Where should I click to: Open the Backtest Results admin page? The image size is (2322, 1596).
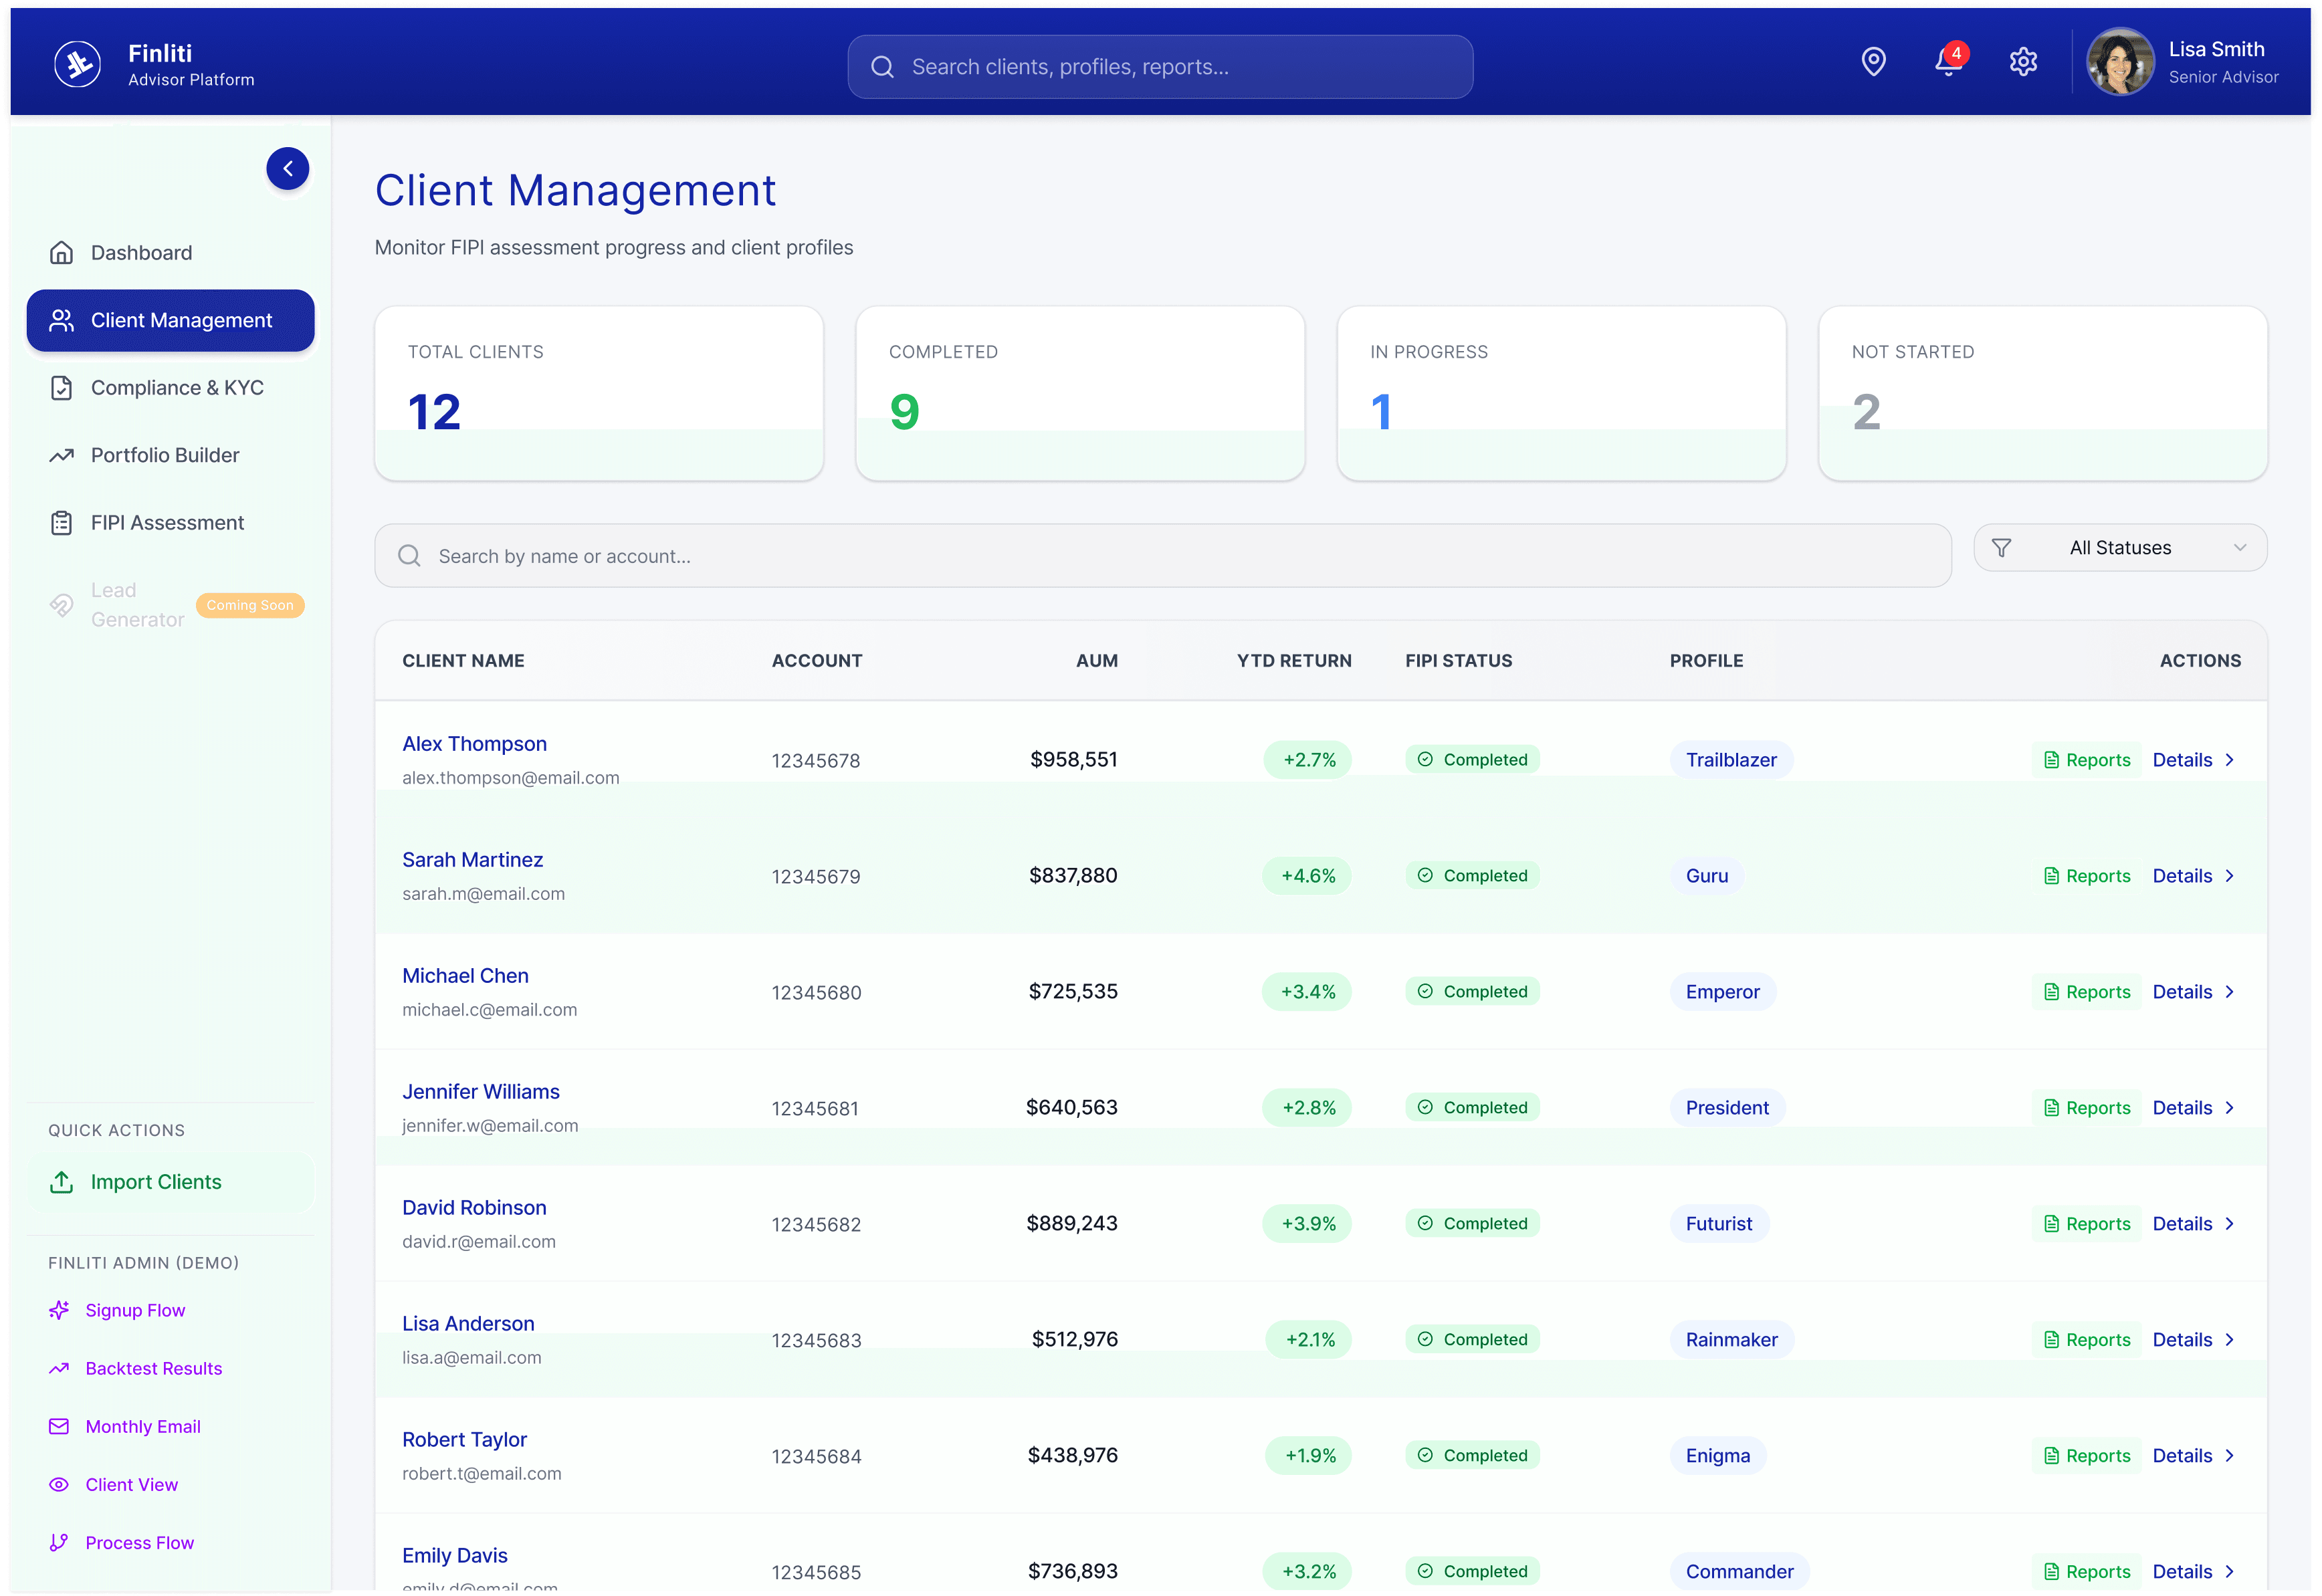[x=152, y=1368]
